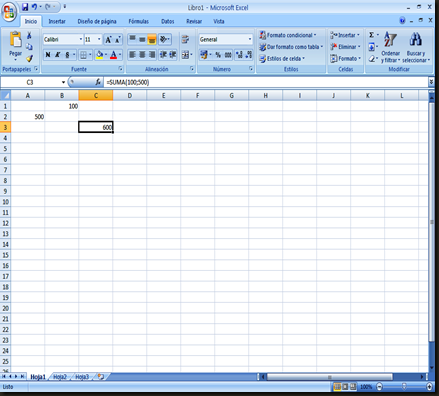The image size is (439, 396).
Task: Click the AutoSum sigma icon
Action: click(x=371, y=35)
